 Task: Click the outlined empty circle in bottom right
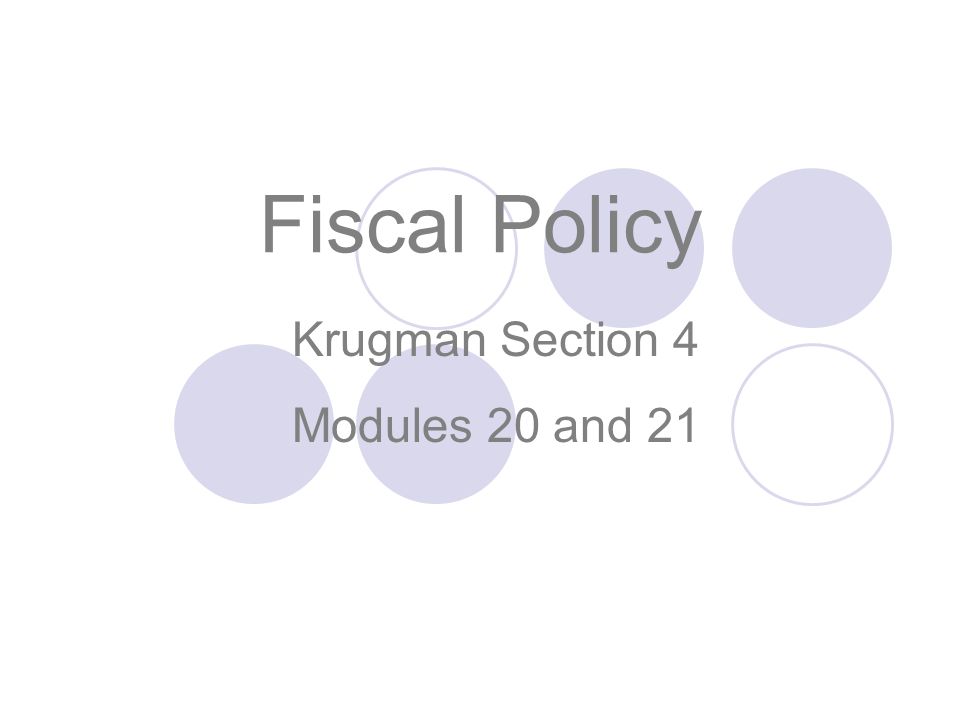pos(812,424)
